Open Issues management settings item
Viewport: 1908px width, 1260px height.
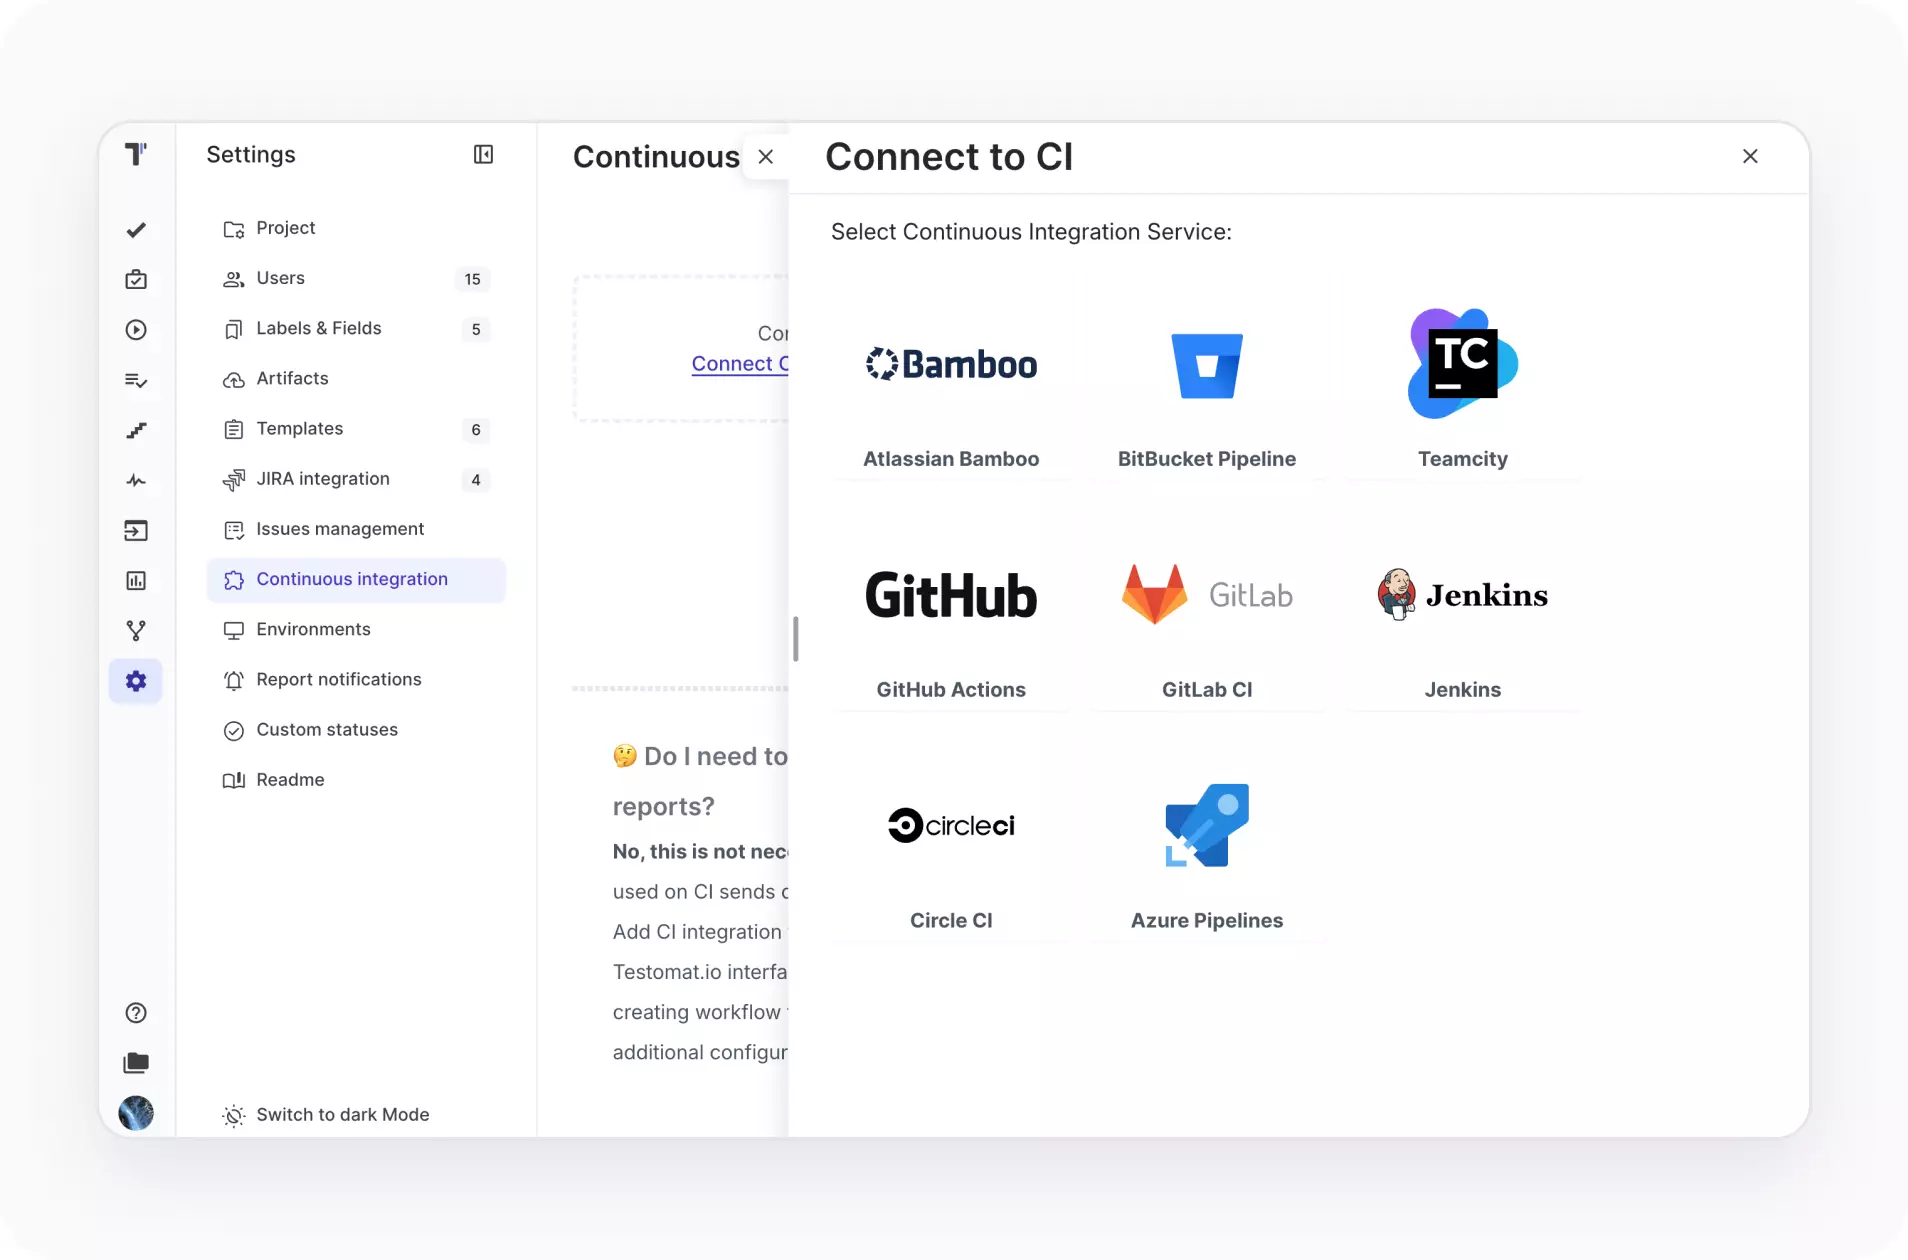click(356, 529)
